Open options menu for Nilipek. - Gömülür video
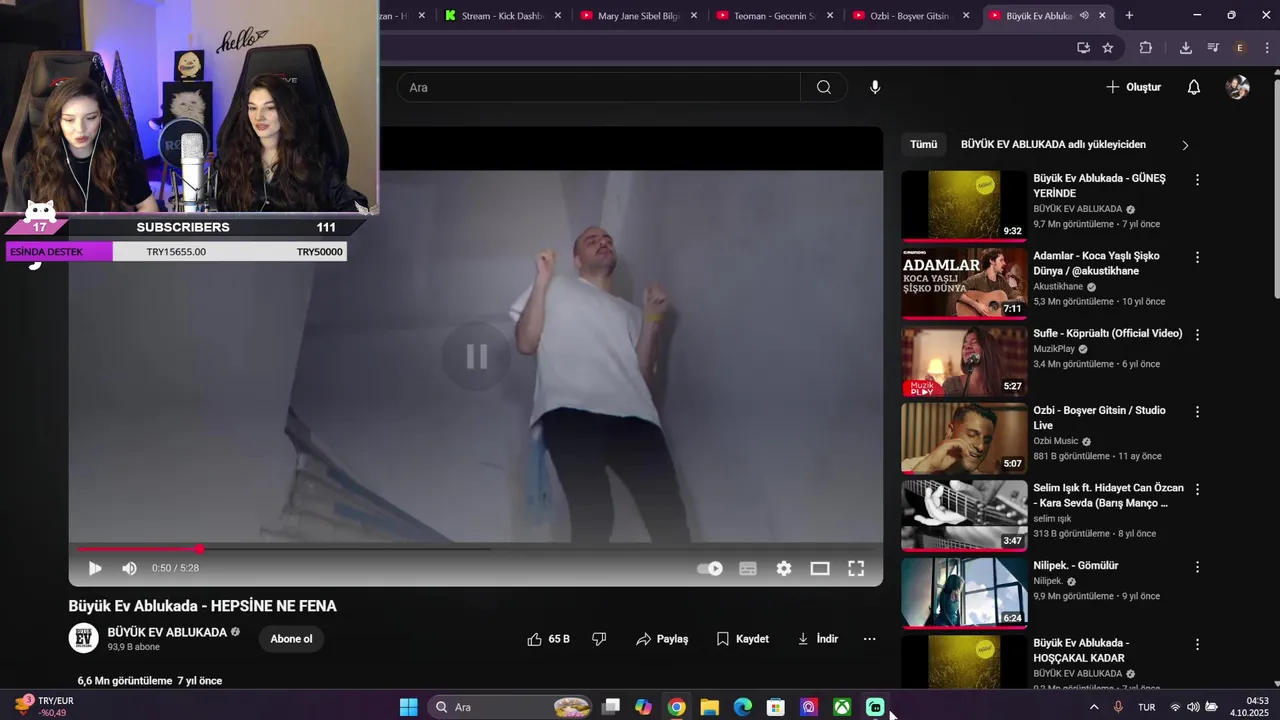 1197,566
